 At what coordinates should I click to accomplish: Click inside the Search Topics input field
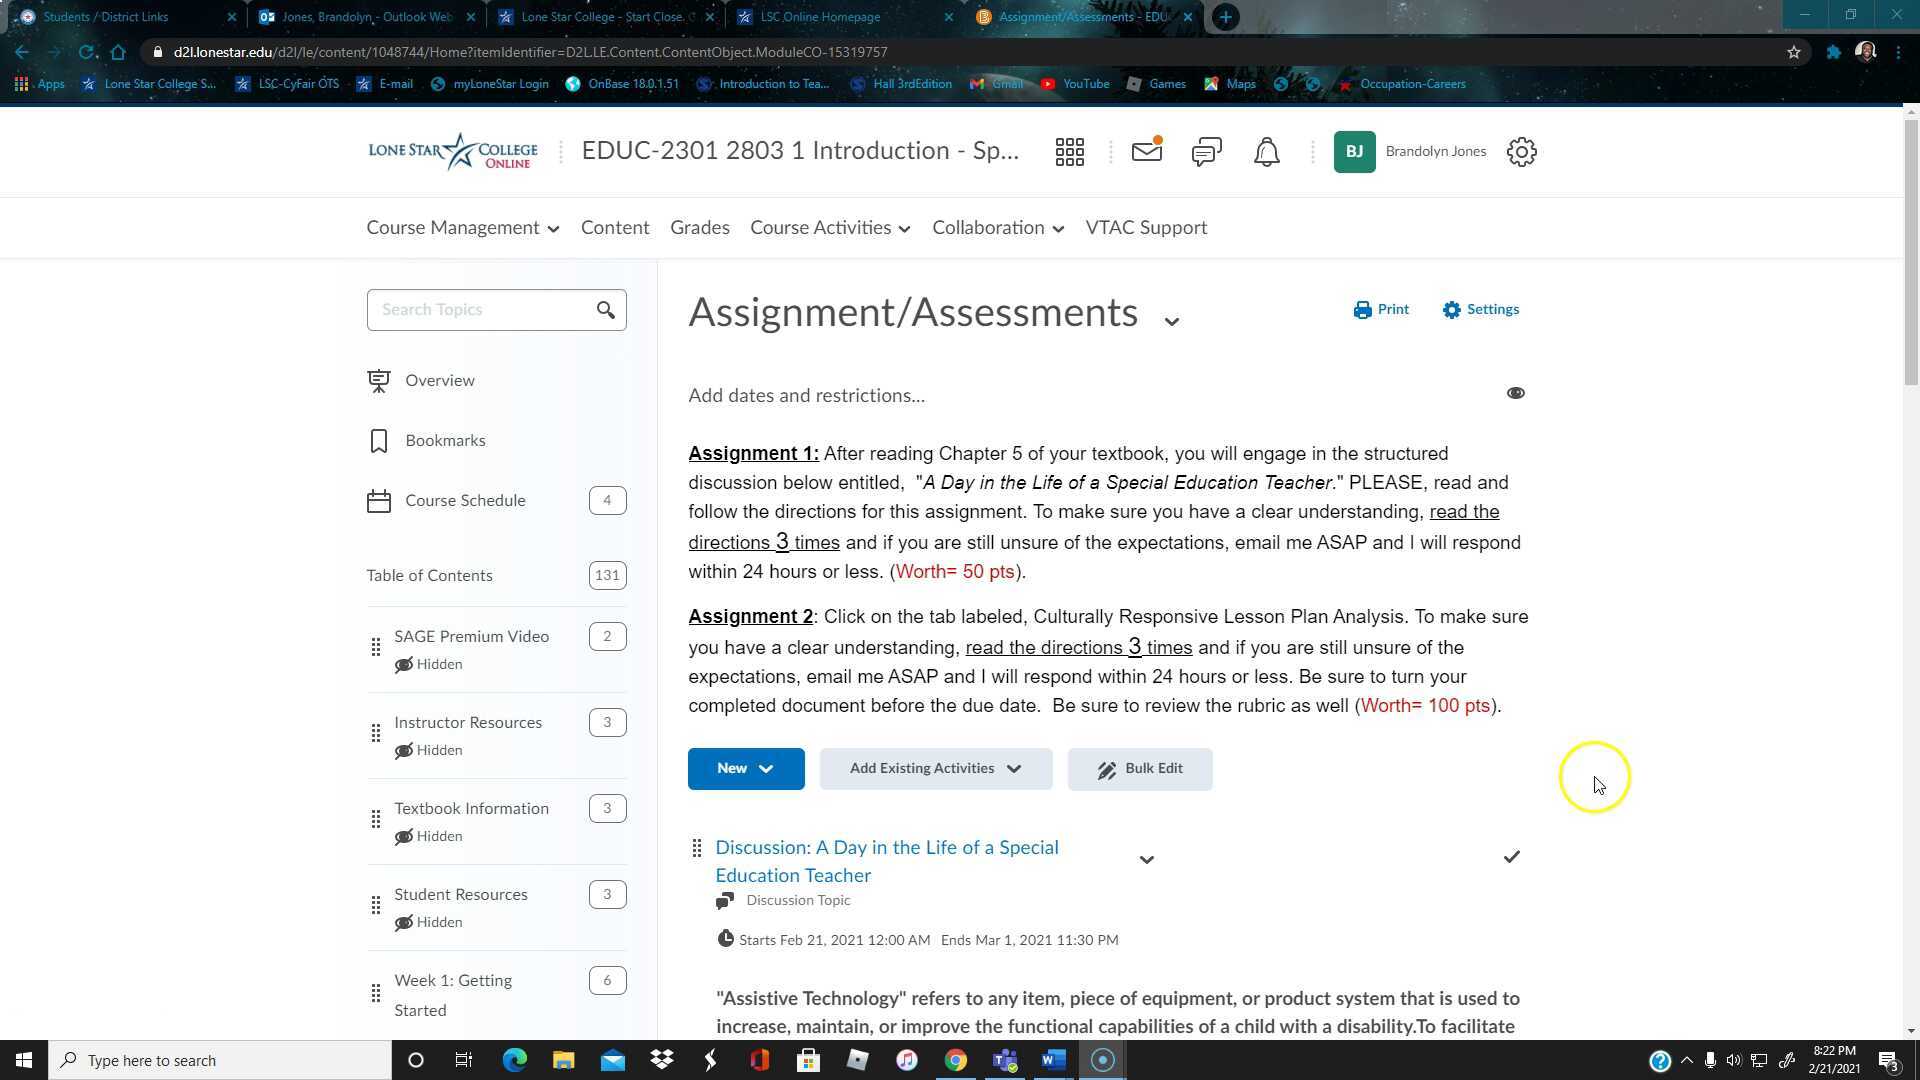pos(480,310)
